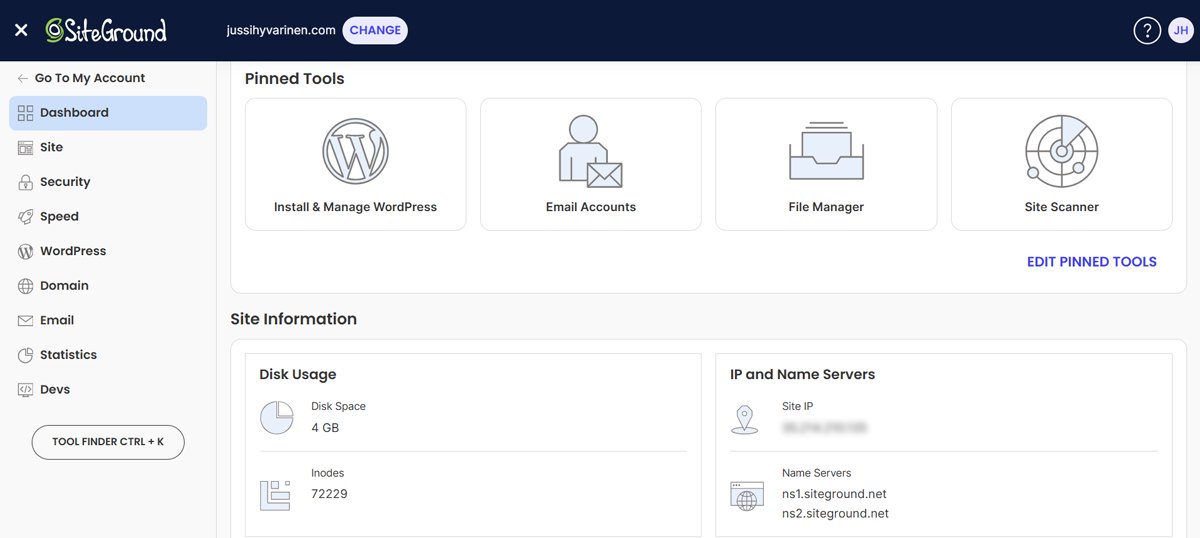Go back via Go To My Account

pyautogui.click(x=80, y=78)
